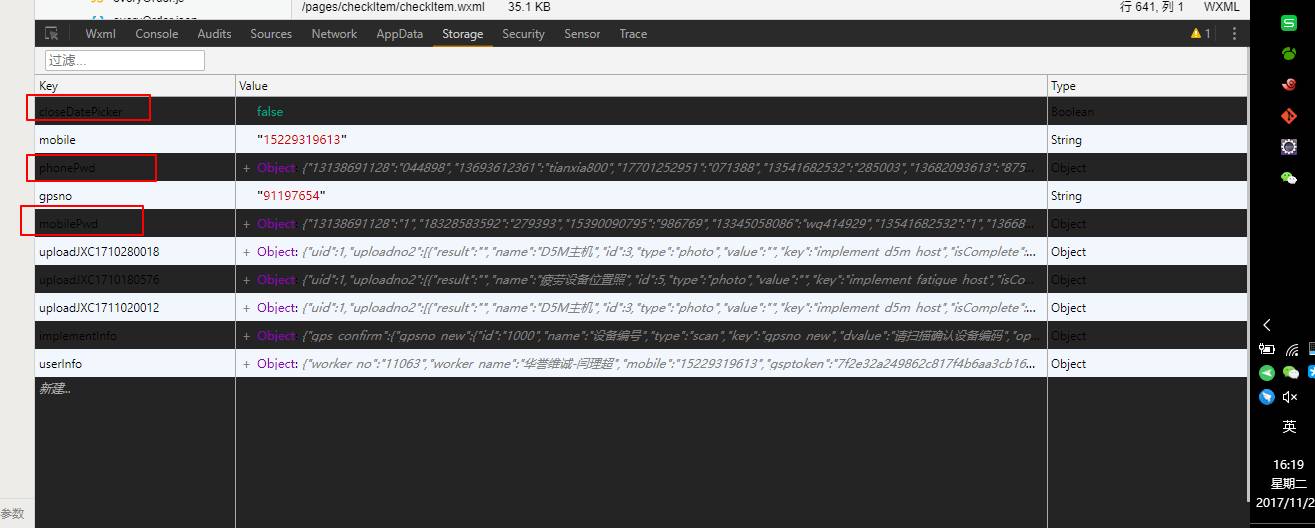Select the userInfo key cell
Screen dimensions: 1315x528
(136, 364)
